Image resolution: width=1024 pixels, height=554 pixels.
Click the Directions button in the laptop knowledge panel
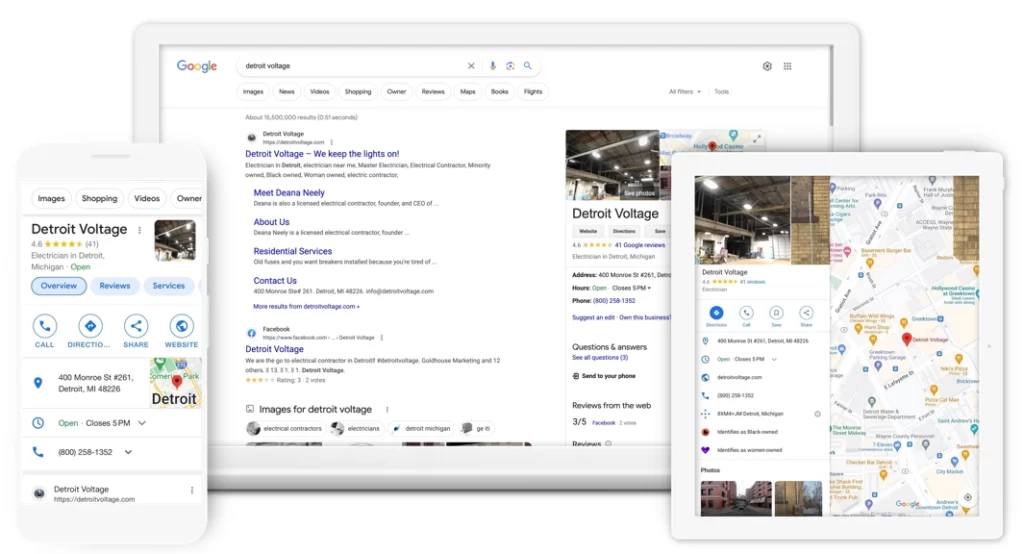[624, 231]
